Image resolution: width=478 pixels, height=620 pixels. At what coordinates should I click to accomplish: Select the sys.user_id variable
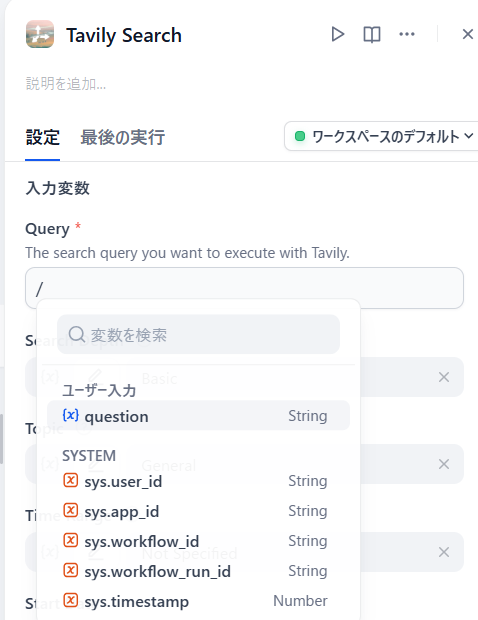coord(198,481)
